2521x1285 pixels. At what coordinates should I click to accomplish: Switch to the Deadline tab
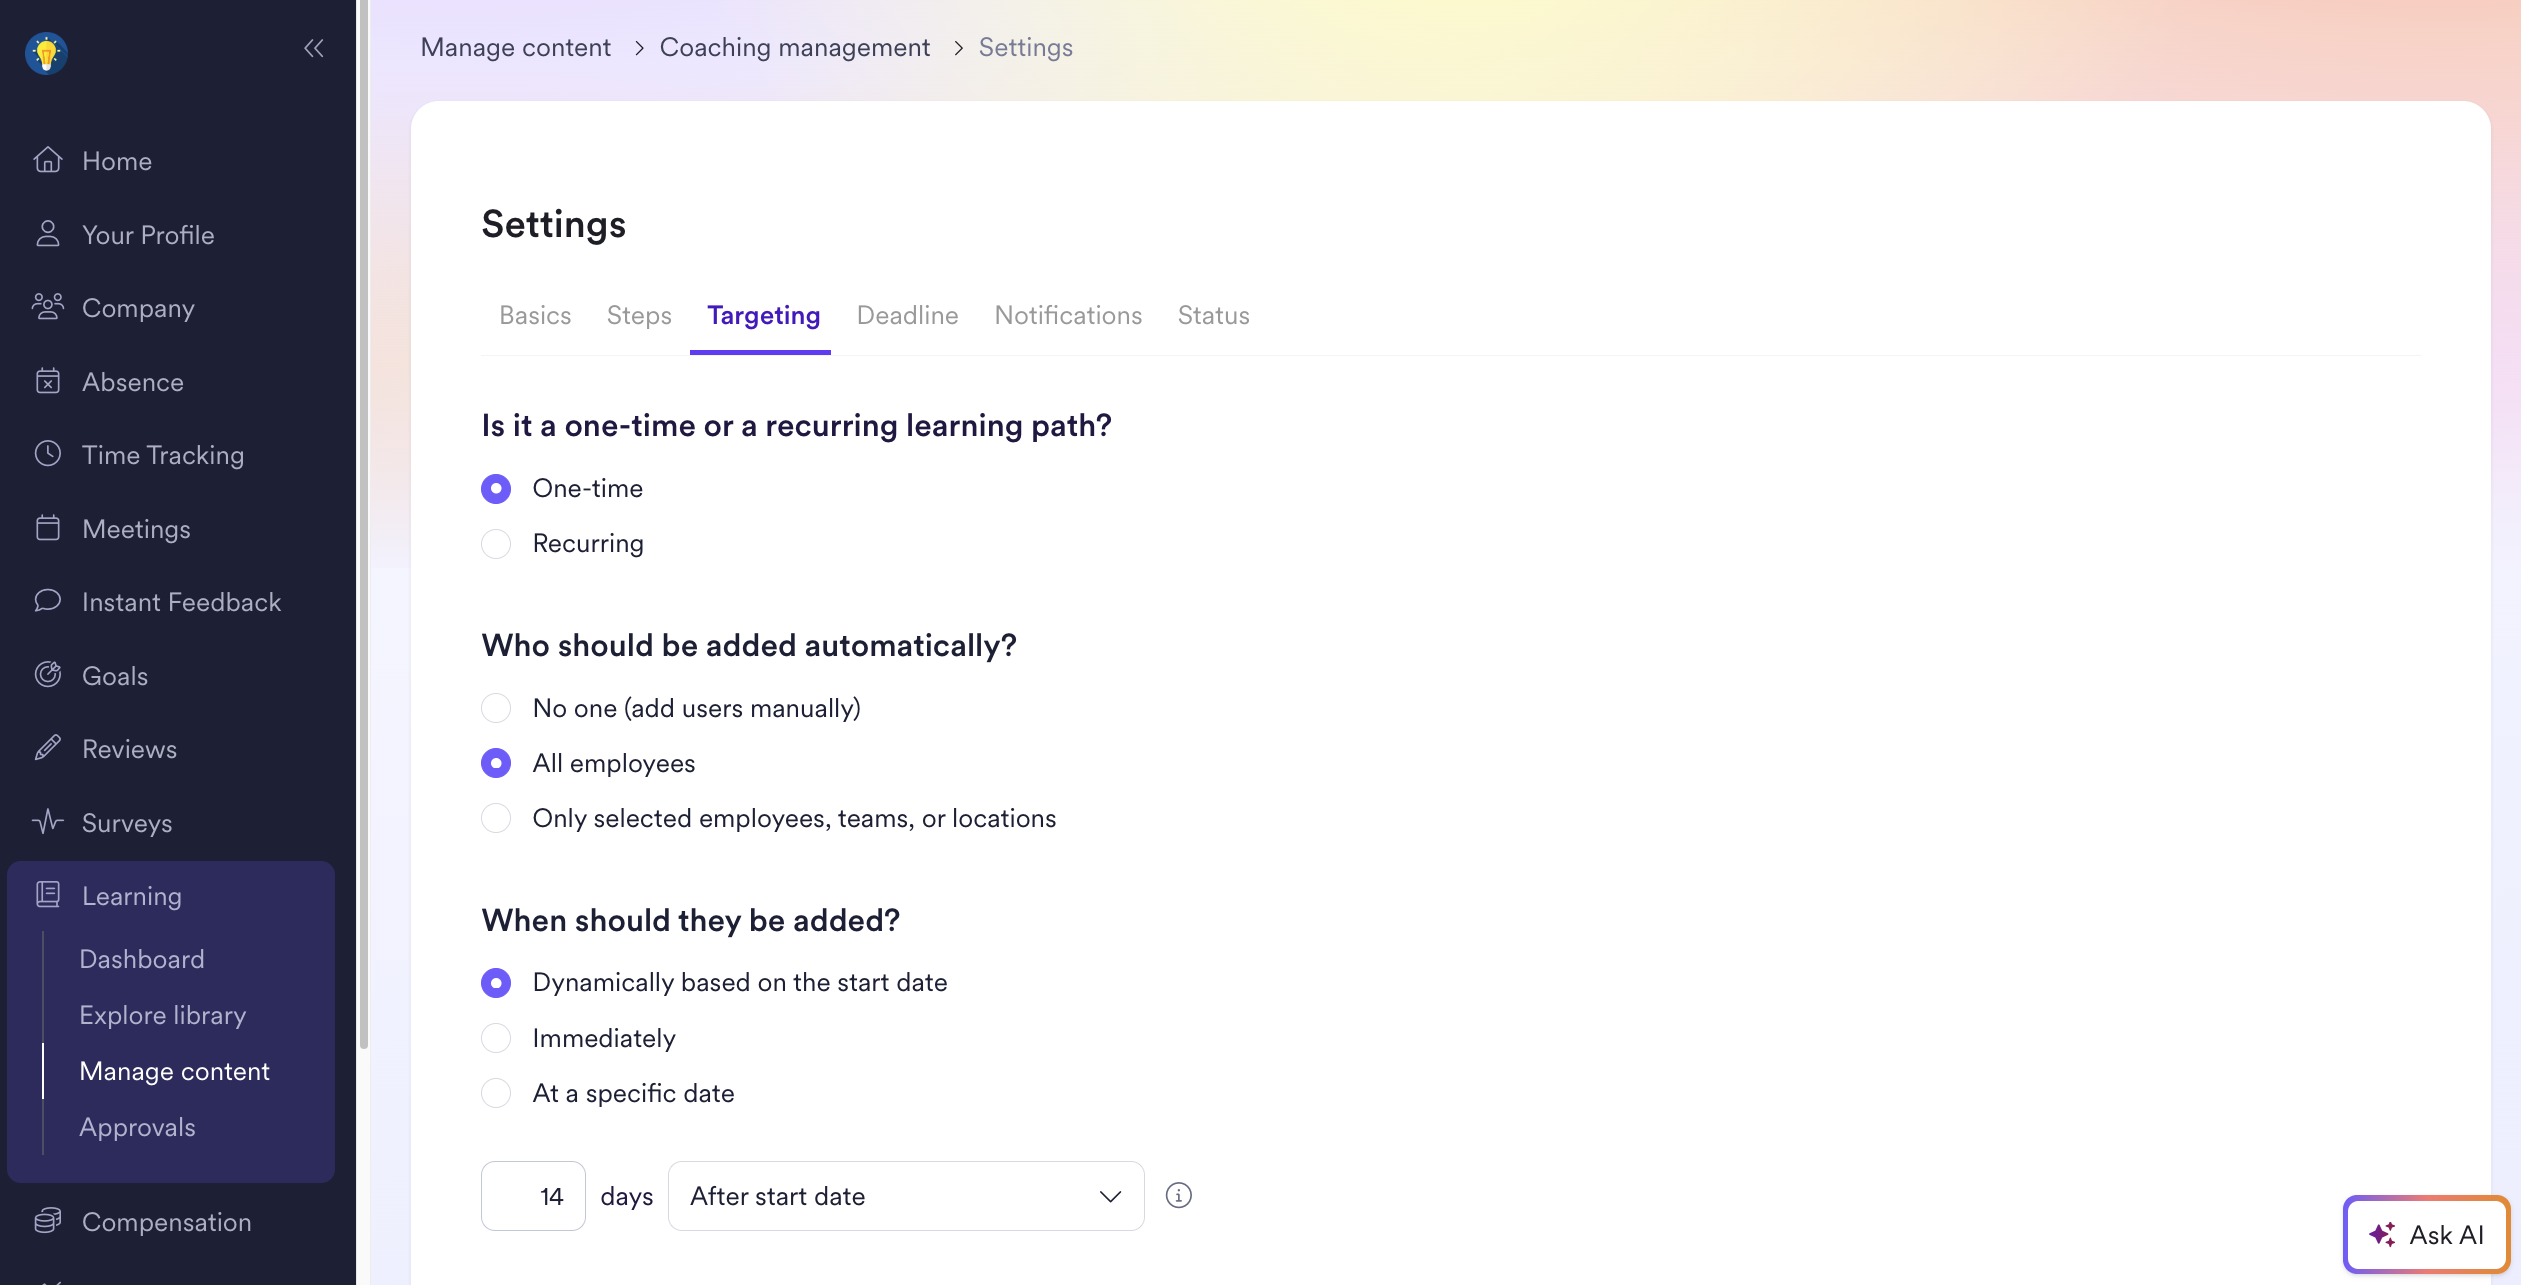click(x=907, y=316)
